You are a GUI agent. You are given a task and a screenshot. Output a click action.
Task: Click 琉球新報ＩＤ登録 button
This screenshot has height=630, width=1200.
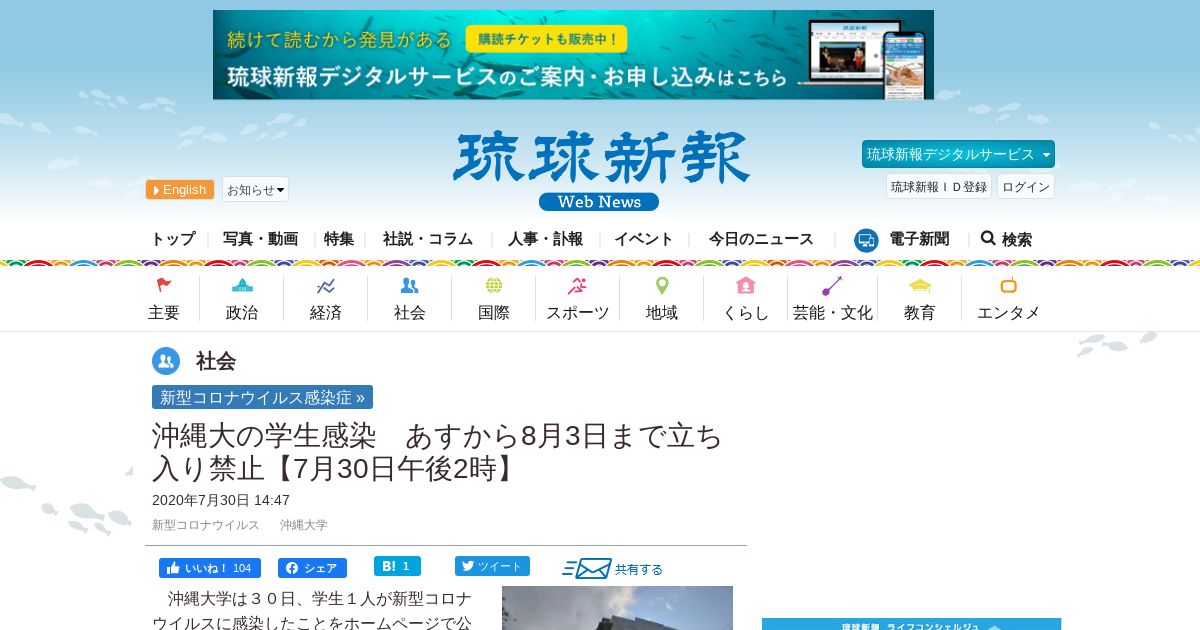coord(939,186)
